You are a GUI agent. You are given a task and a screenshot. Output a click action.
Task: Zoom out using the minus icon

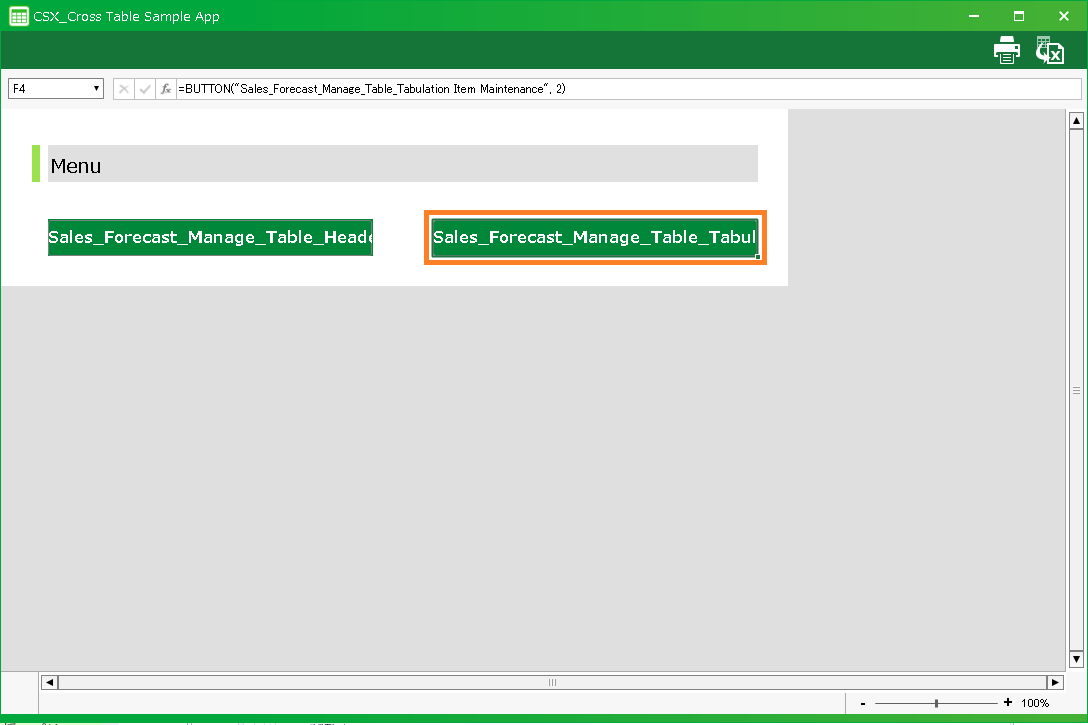(x=863, y=703)
